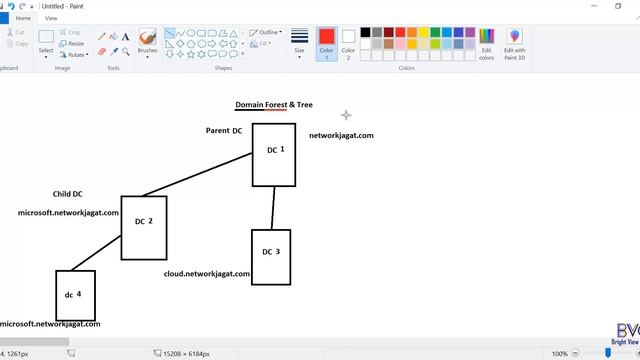Pick the orange color swatch
Image resolution: width=640 pixels, height=360 pixels.
[x=412, y=32]
